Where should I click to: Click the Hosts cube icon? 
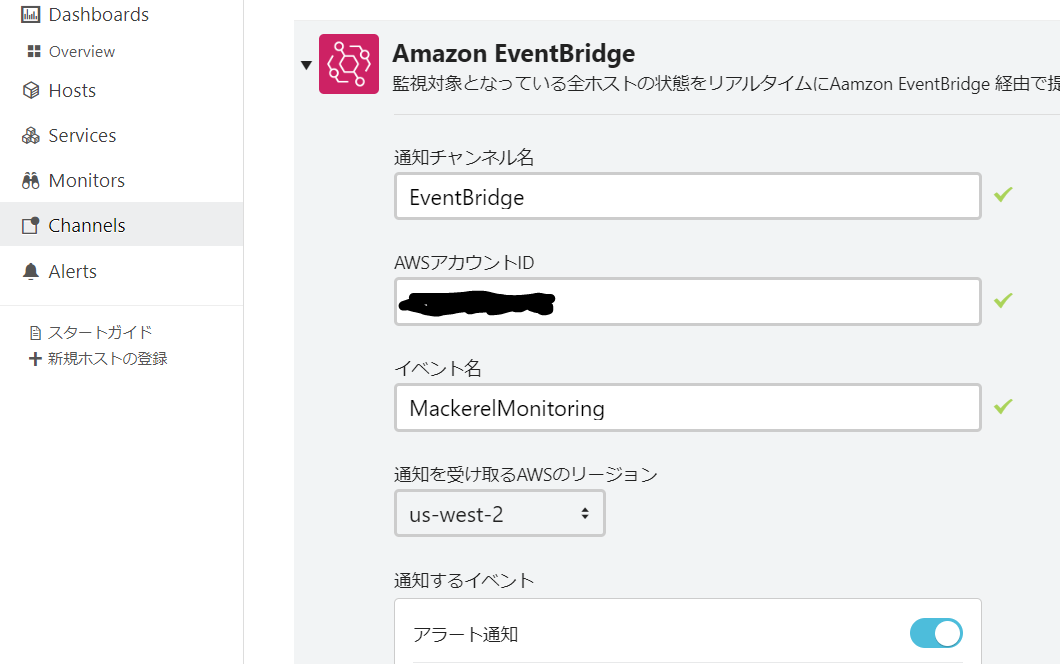click(x=30, y=91)
